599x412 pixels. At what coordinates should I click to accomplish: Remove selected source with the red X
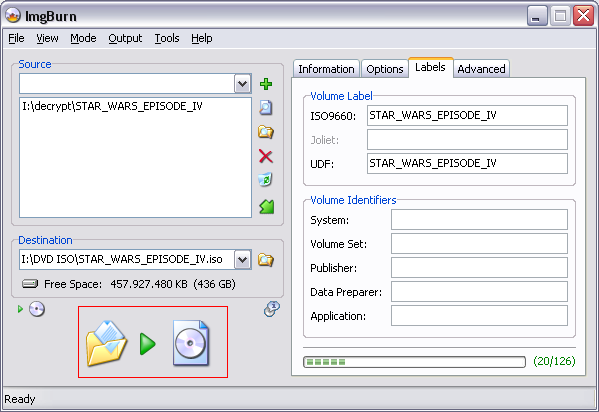coord(266,156)
